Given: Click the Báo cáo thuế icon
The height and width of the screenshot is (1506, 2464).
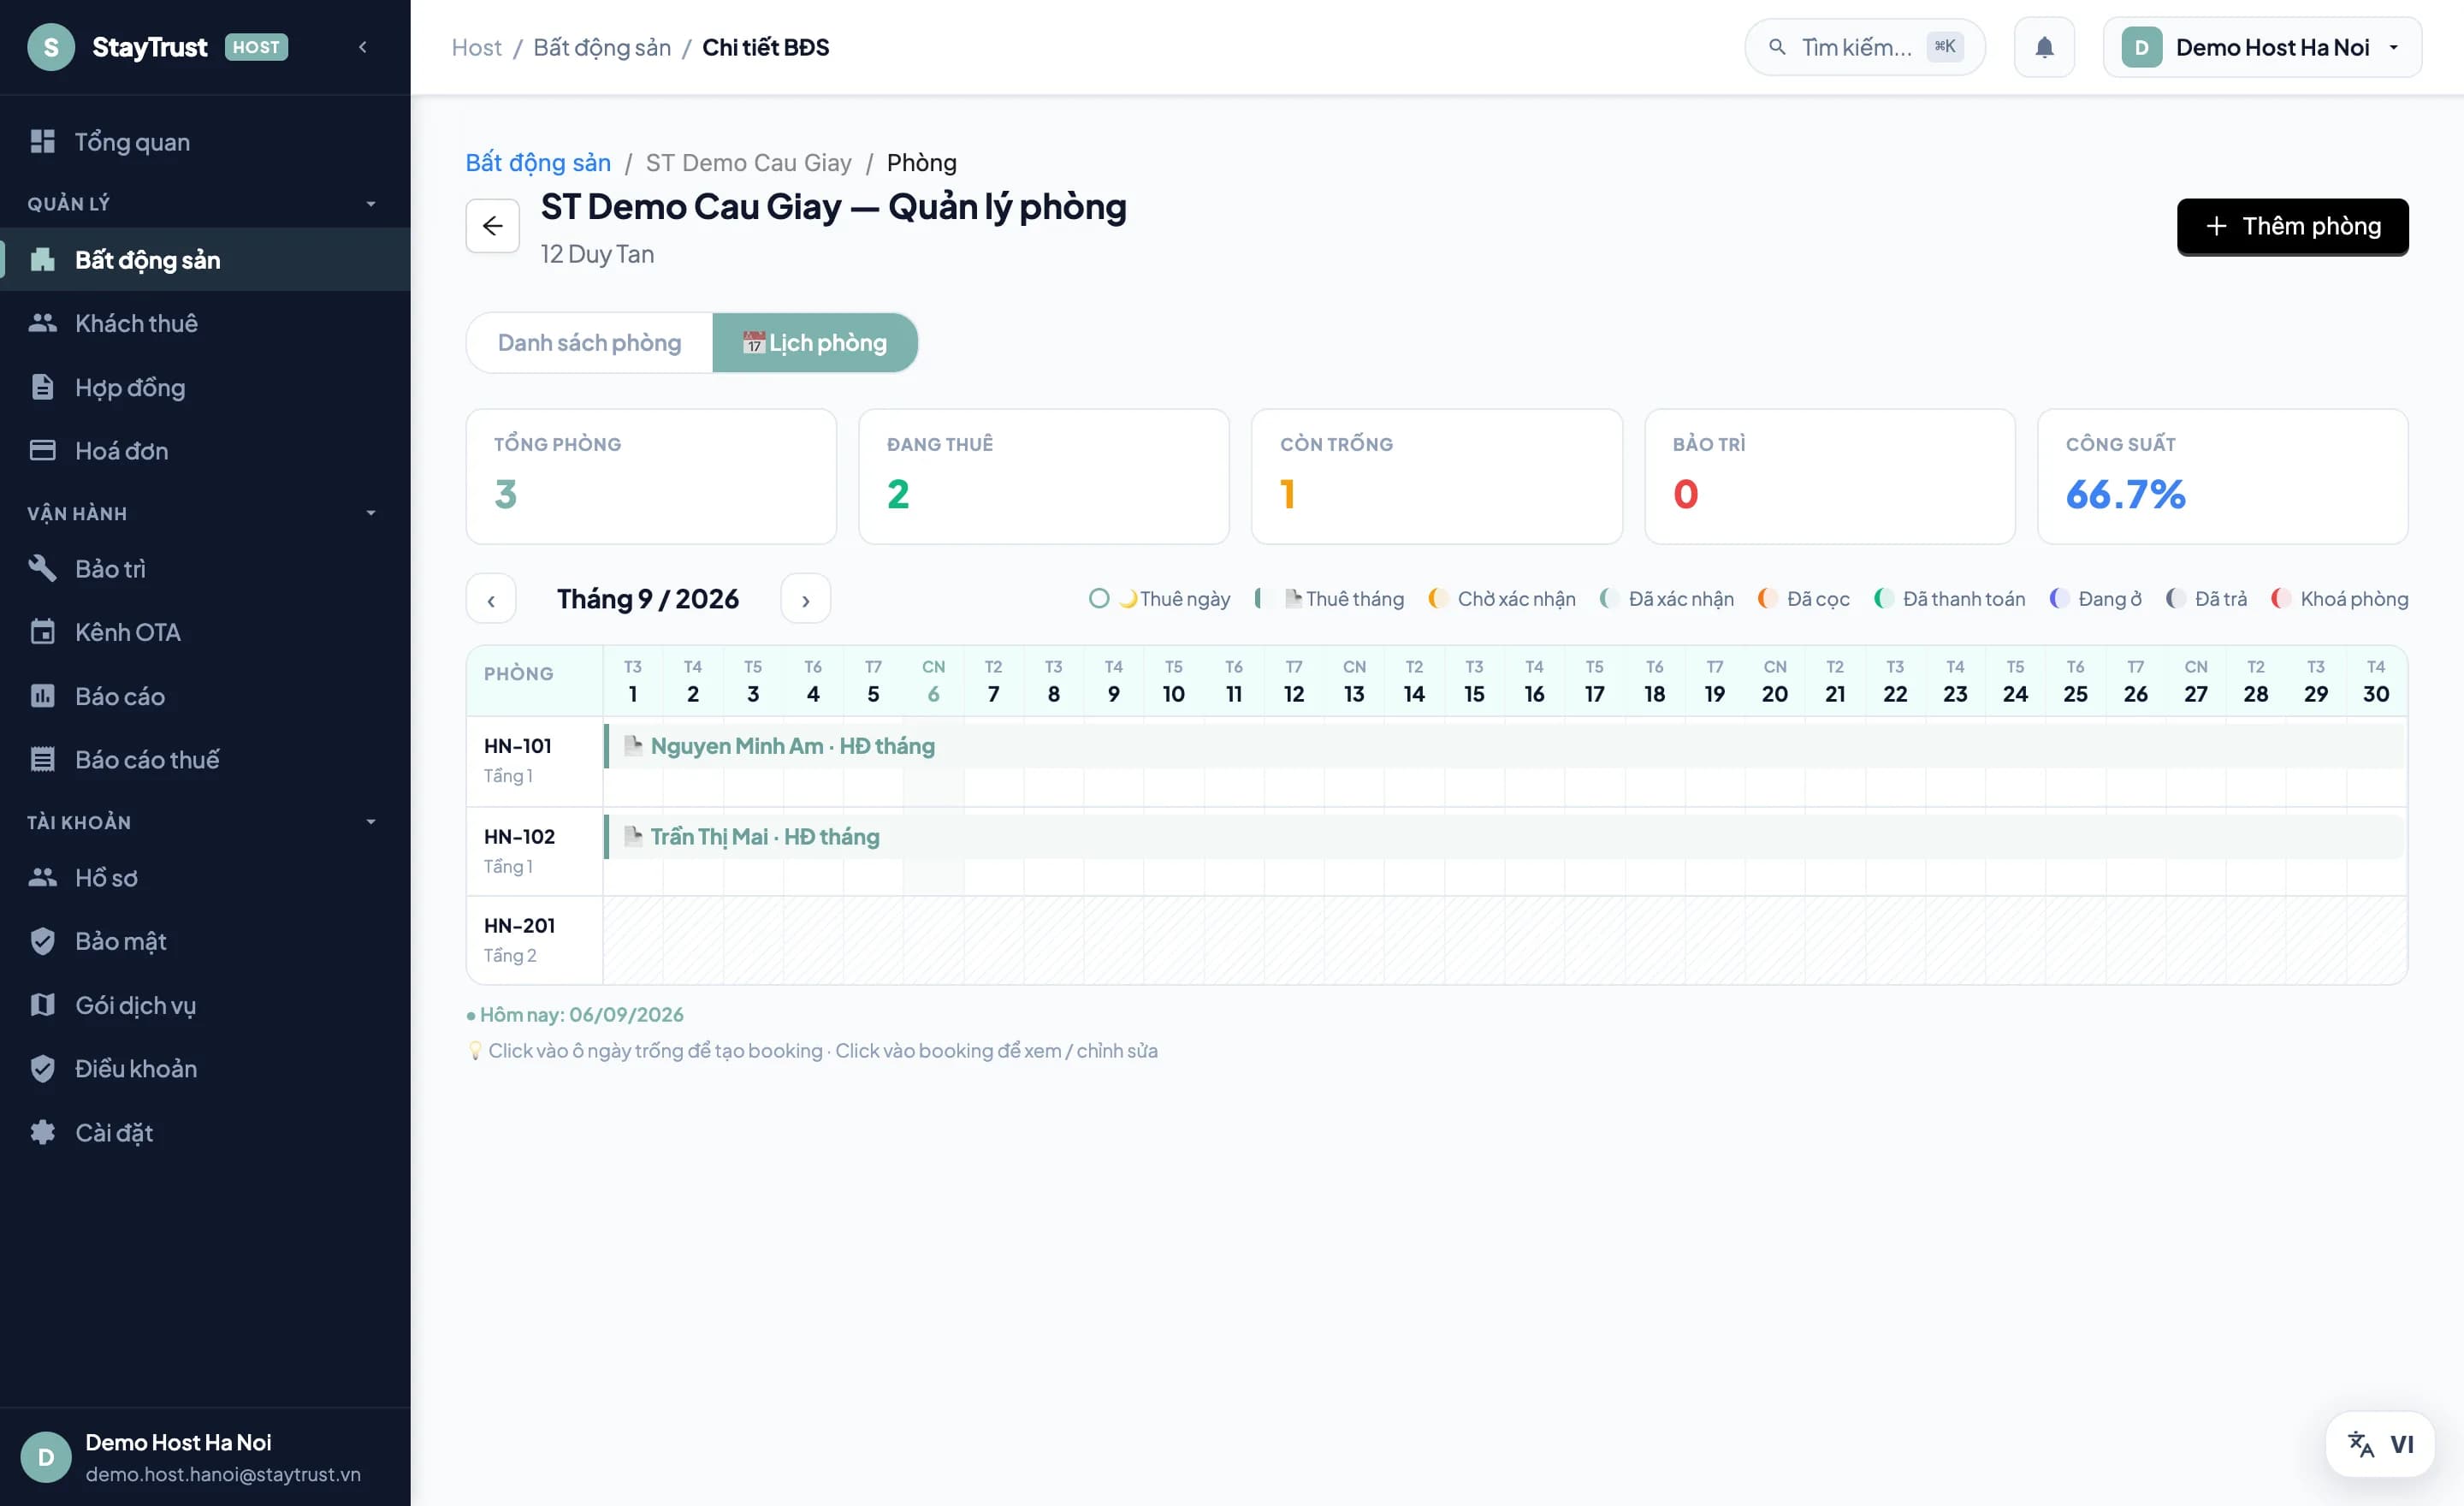Looking at the screenshot, I should coord(42,760).
